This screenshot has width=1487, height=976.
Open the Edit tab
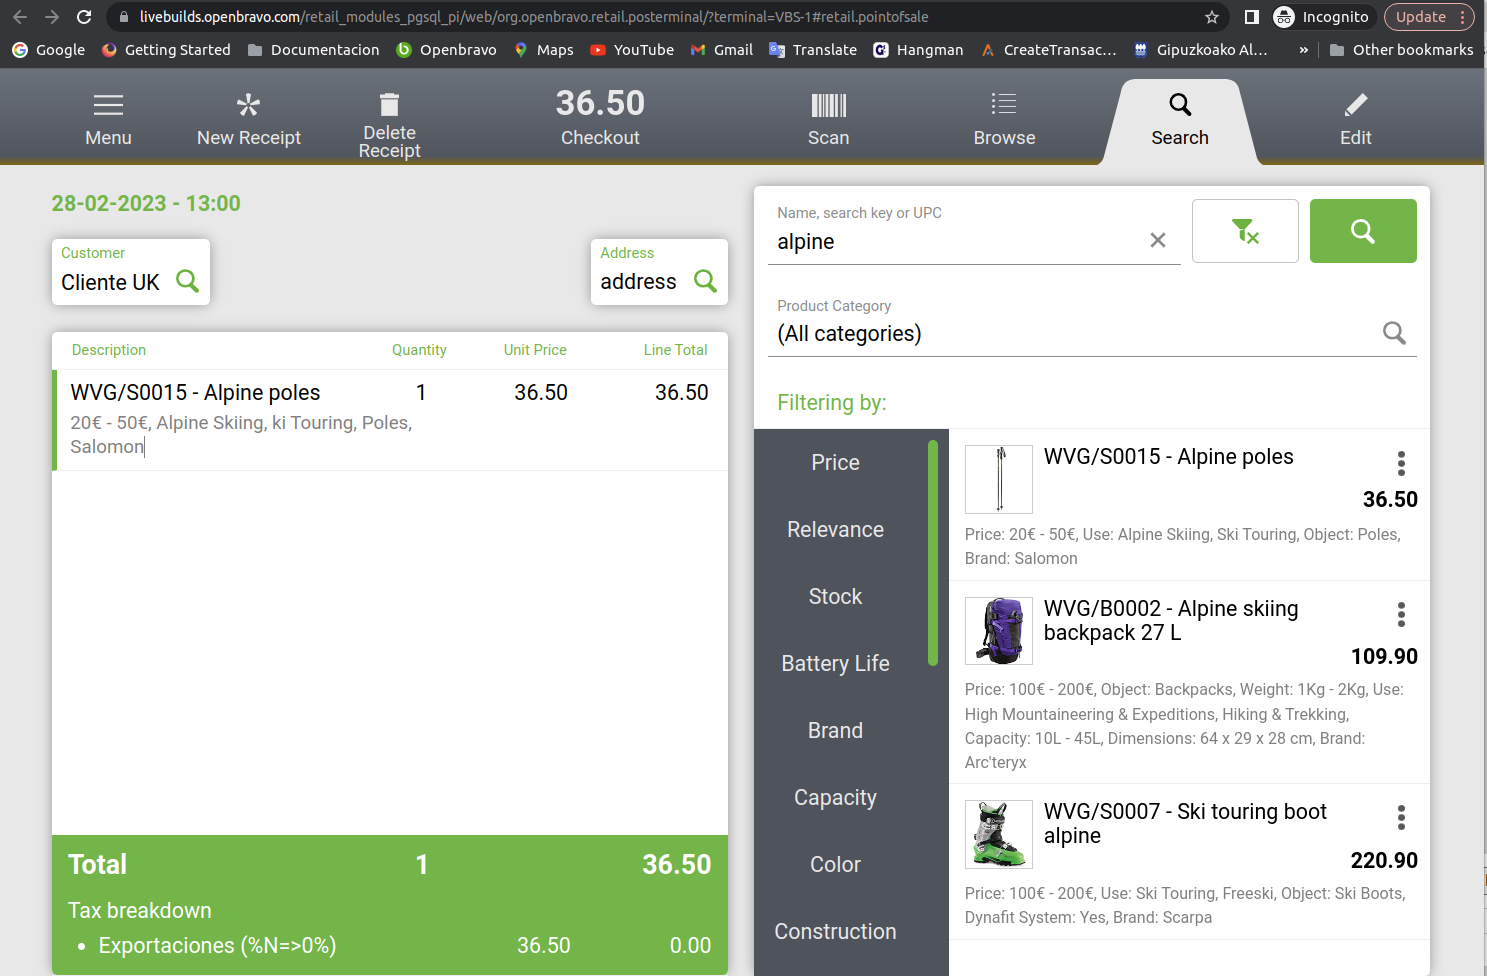[x=1355, y=120]
